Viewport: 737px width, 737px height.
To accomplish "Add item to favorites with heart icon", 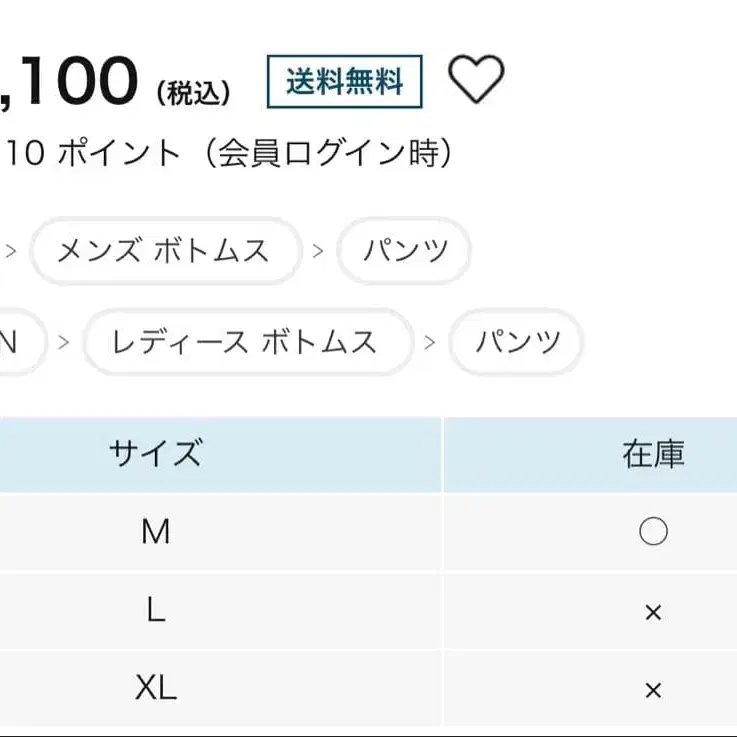I will (475, 80).
